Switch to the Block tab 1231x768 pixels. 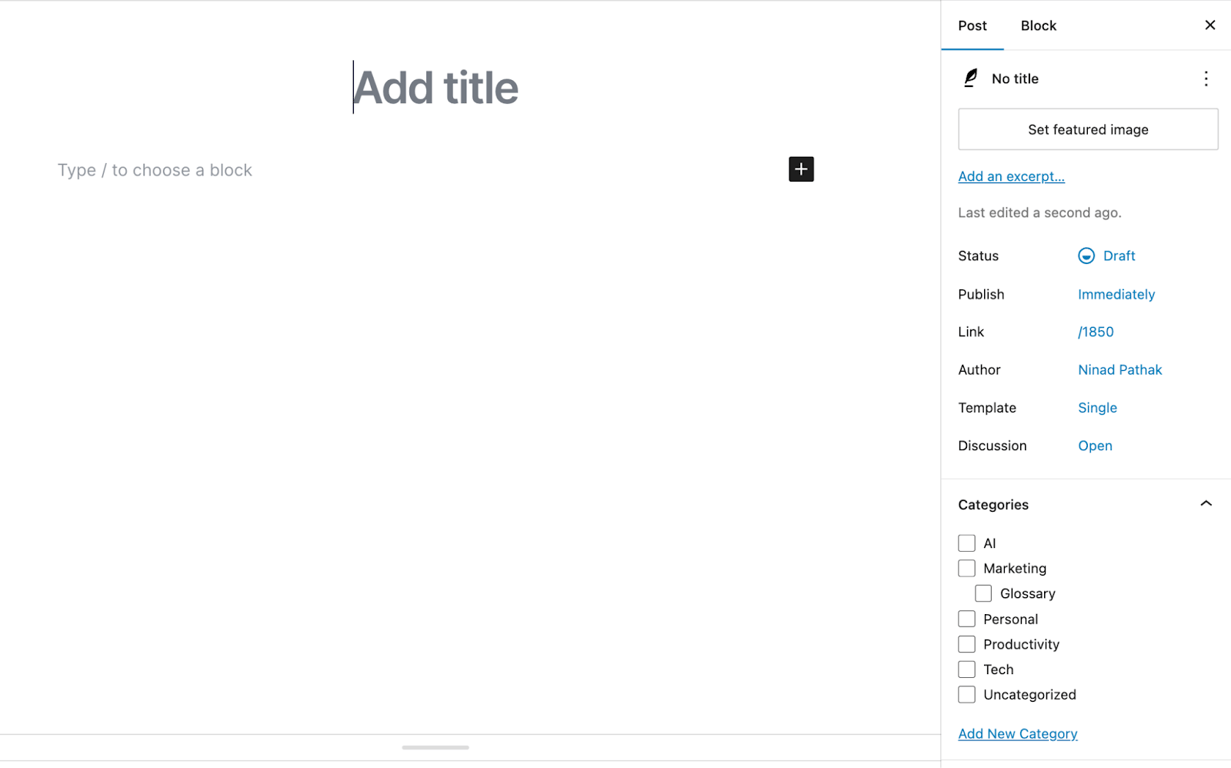click(x=1038, y=25)
